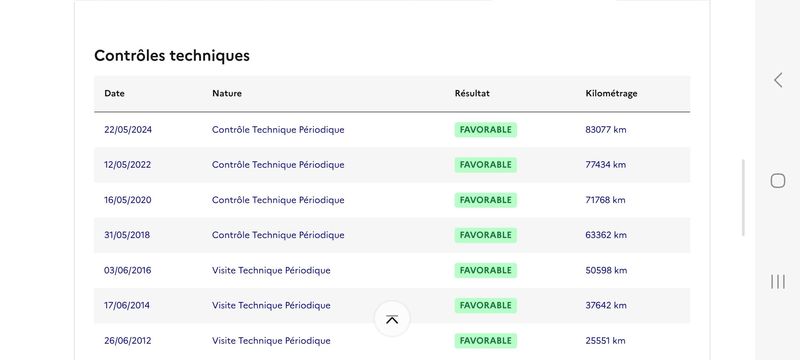Select the 25551 km mileage value
Viewport: 800px width, 360px height.
coord(605,341)
